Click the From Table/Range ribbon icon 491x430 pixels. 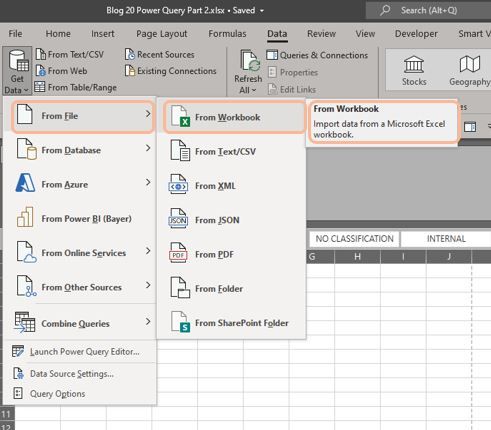tap(40, 87)
